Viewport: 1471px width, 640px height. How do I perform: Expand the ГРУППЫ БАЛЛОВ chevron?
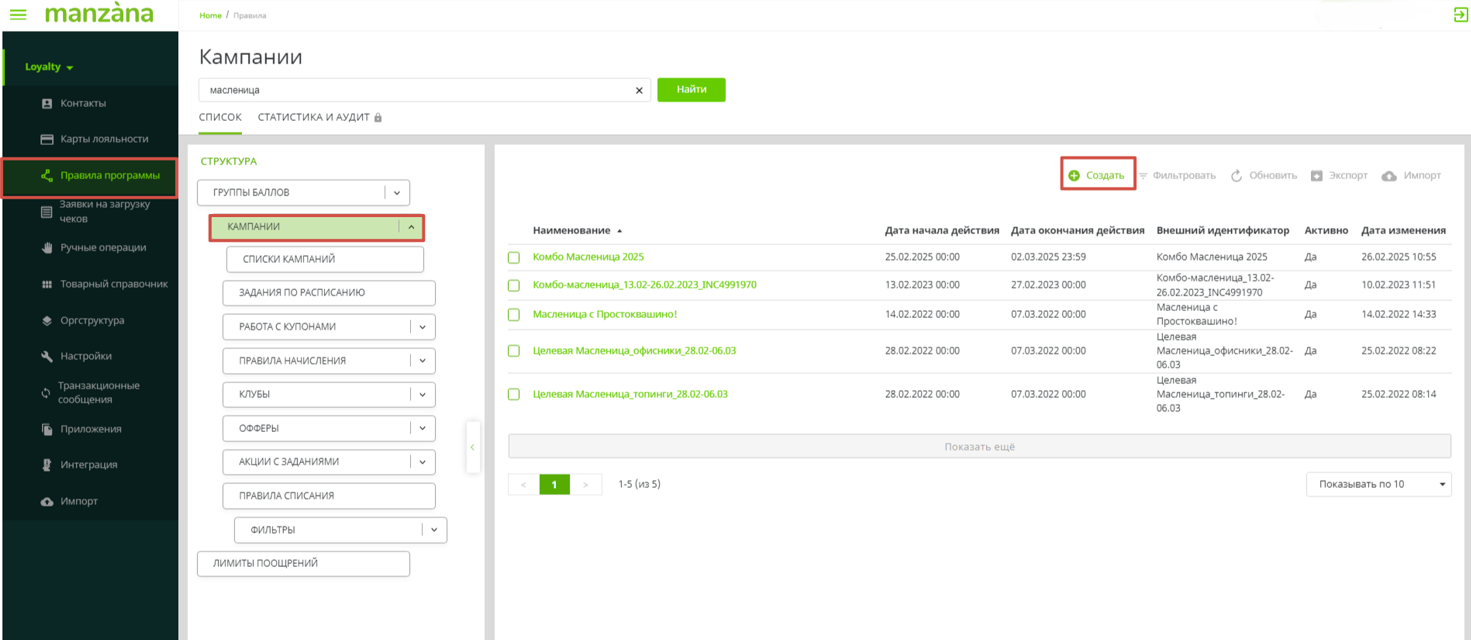click(397, 193)
